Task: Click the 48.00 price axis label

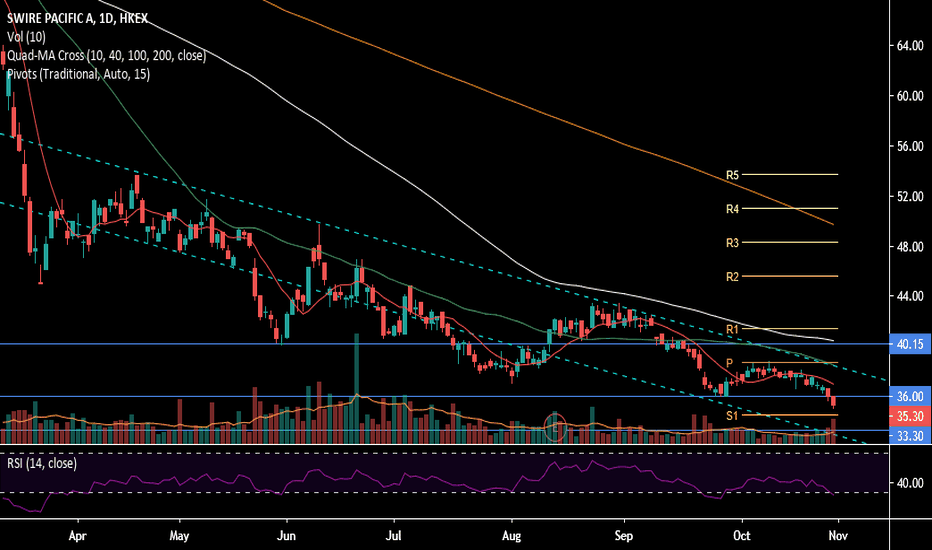Action: tap(910, 247)
